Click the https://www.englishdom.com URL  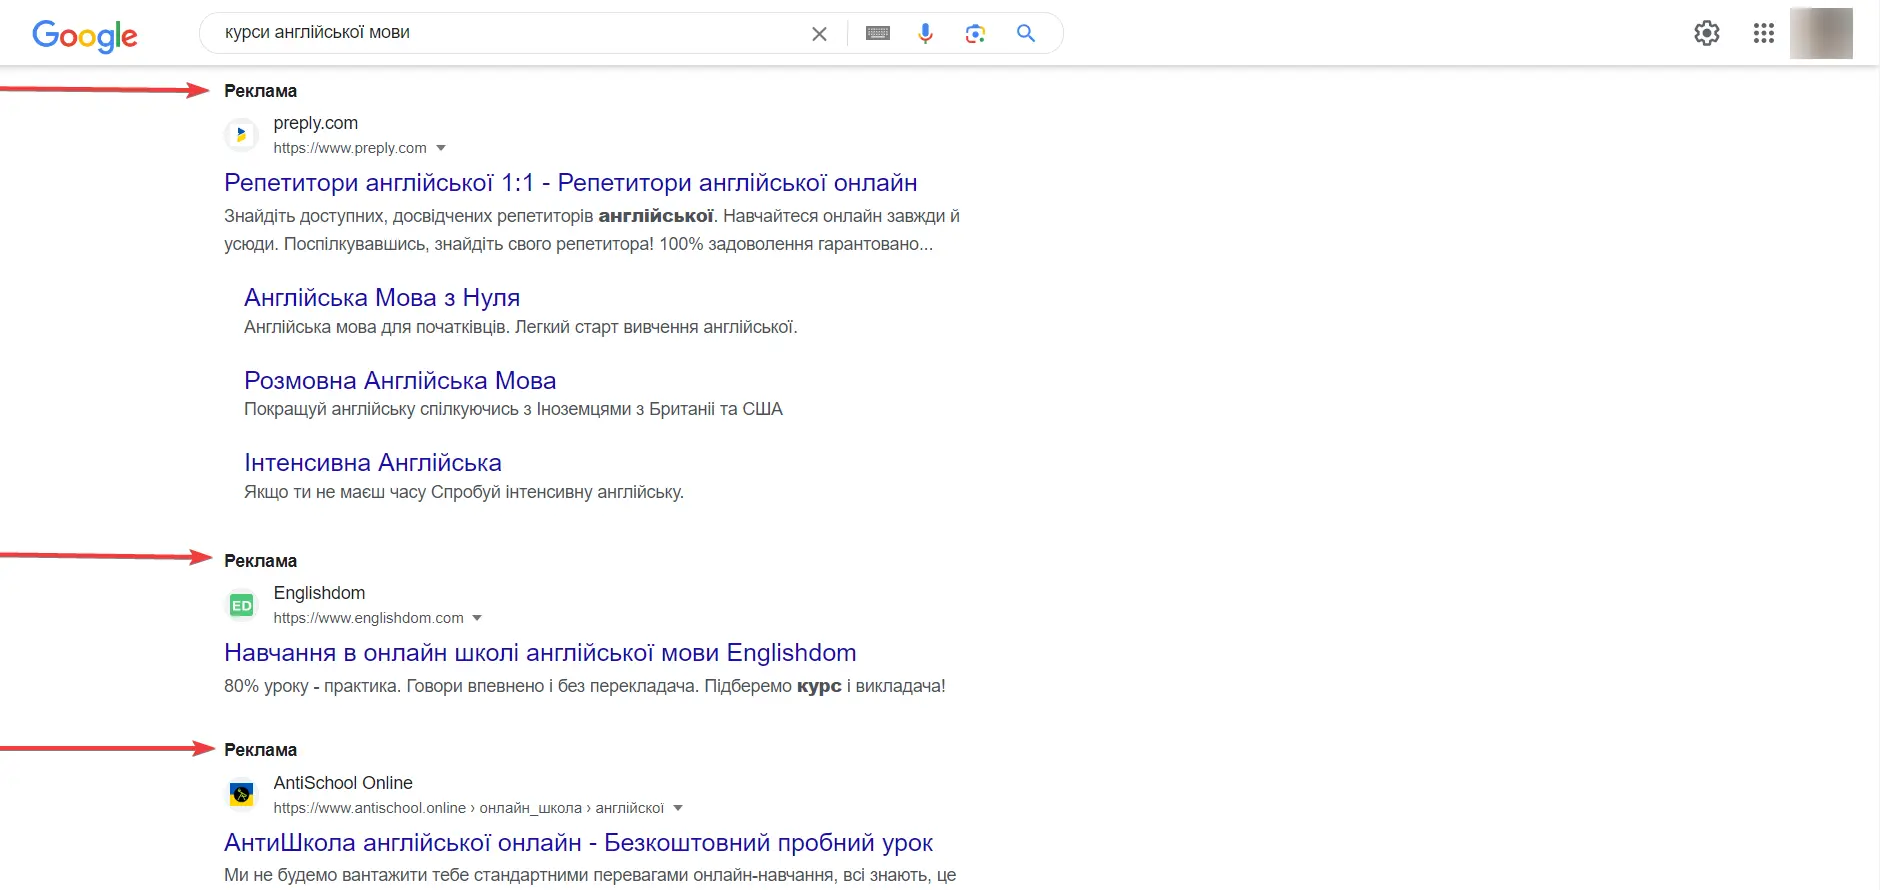[x=368, y=618]
